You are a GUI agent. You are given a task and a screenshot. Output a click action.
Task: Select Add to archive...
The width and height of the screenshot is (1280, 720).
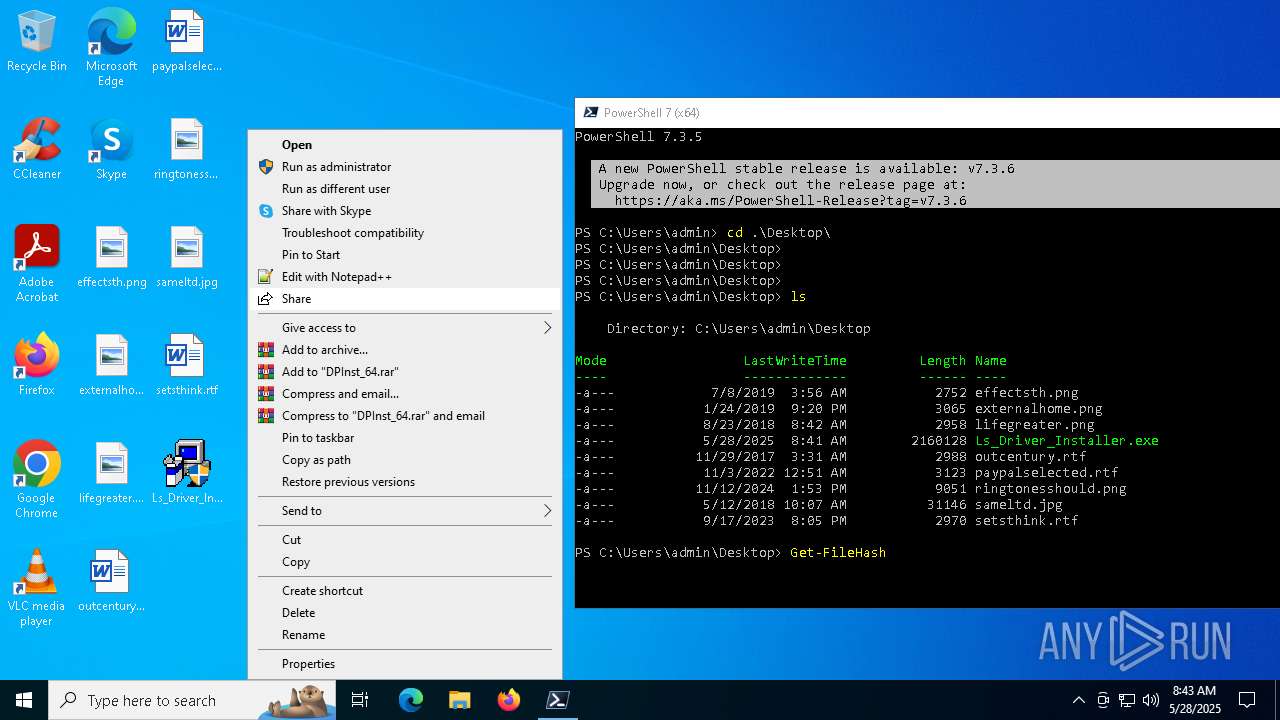point(405,350)
